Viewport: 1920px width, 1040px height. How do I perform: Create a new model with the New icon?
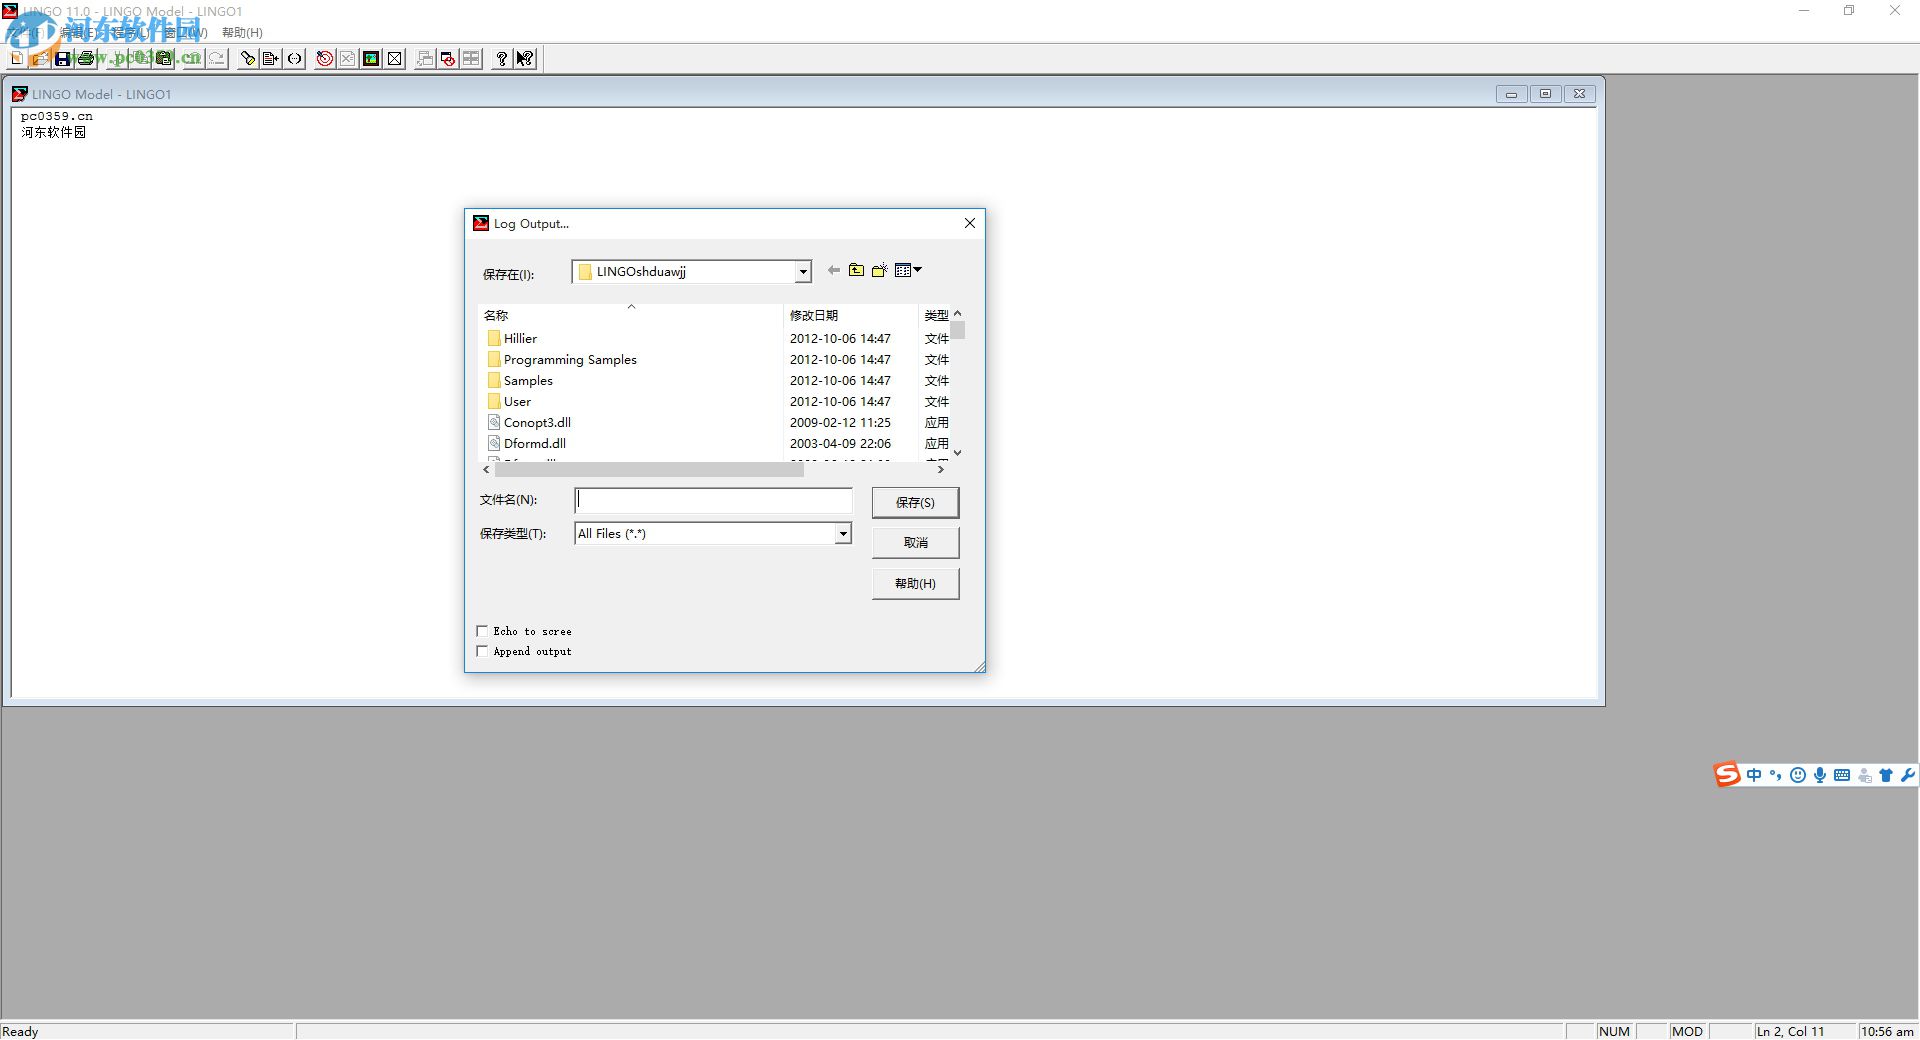(17, 59)
